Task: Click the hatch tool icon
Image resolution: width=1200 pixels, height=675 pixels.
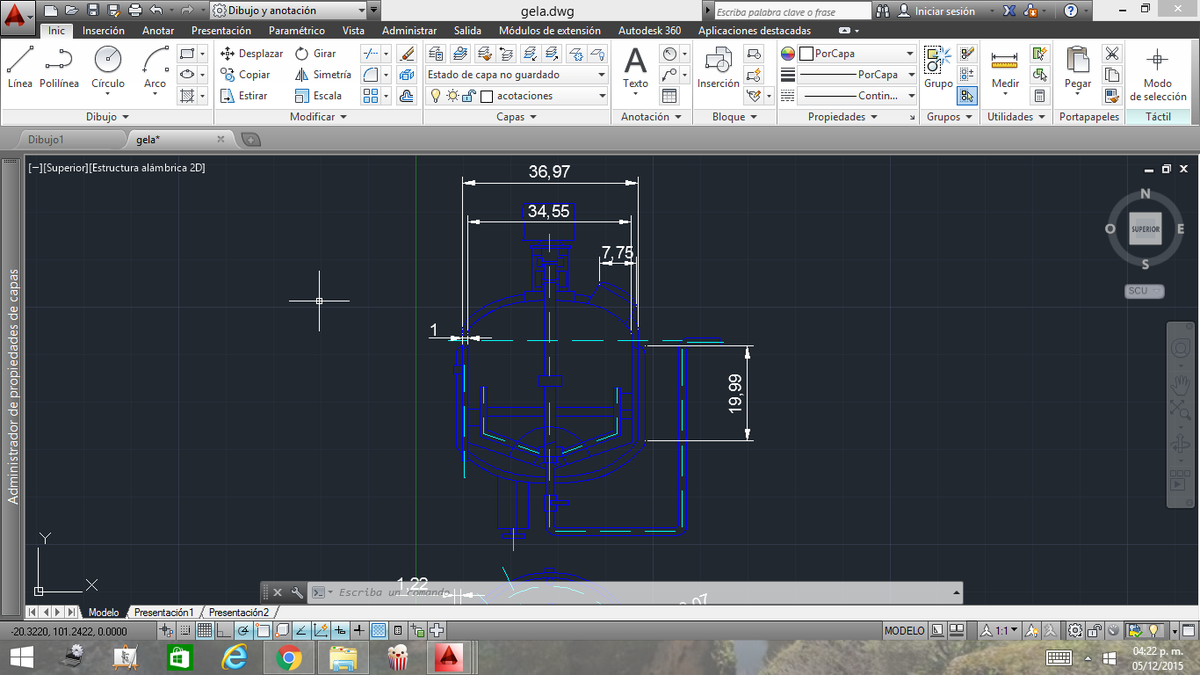Action: click(186, 96)
